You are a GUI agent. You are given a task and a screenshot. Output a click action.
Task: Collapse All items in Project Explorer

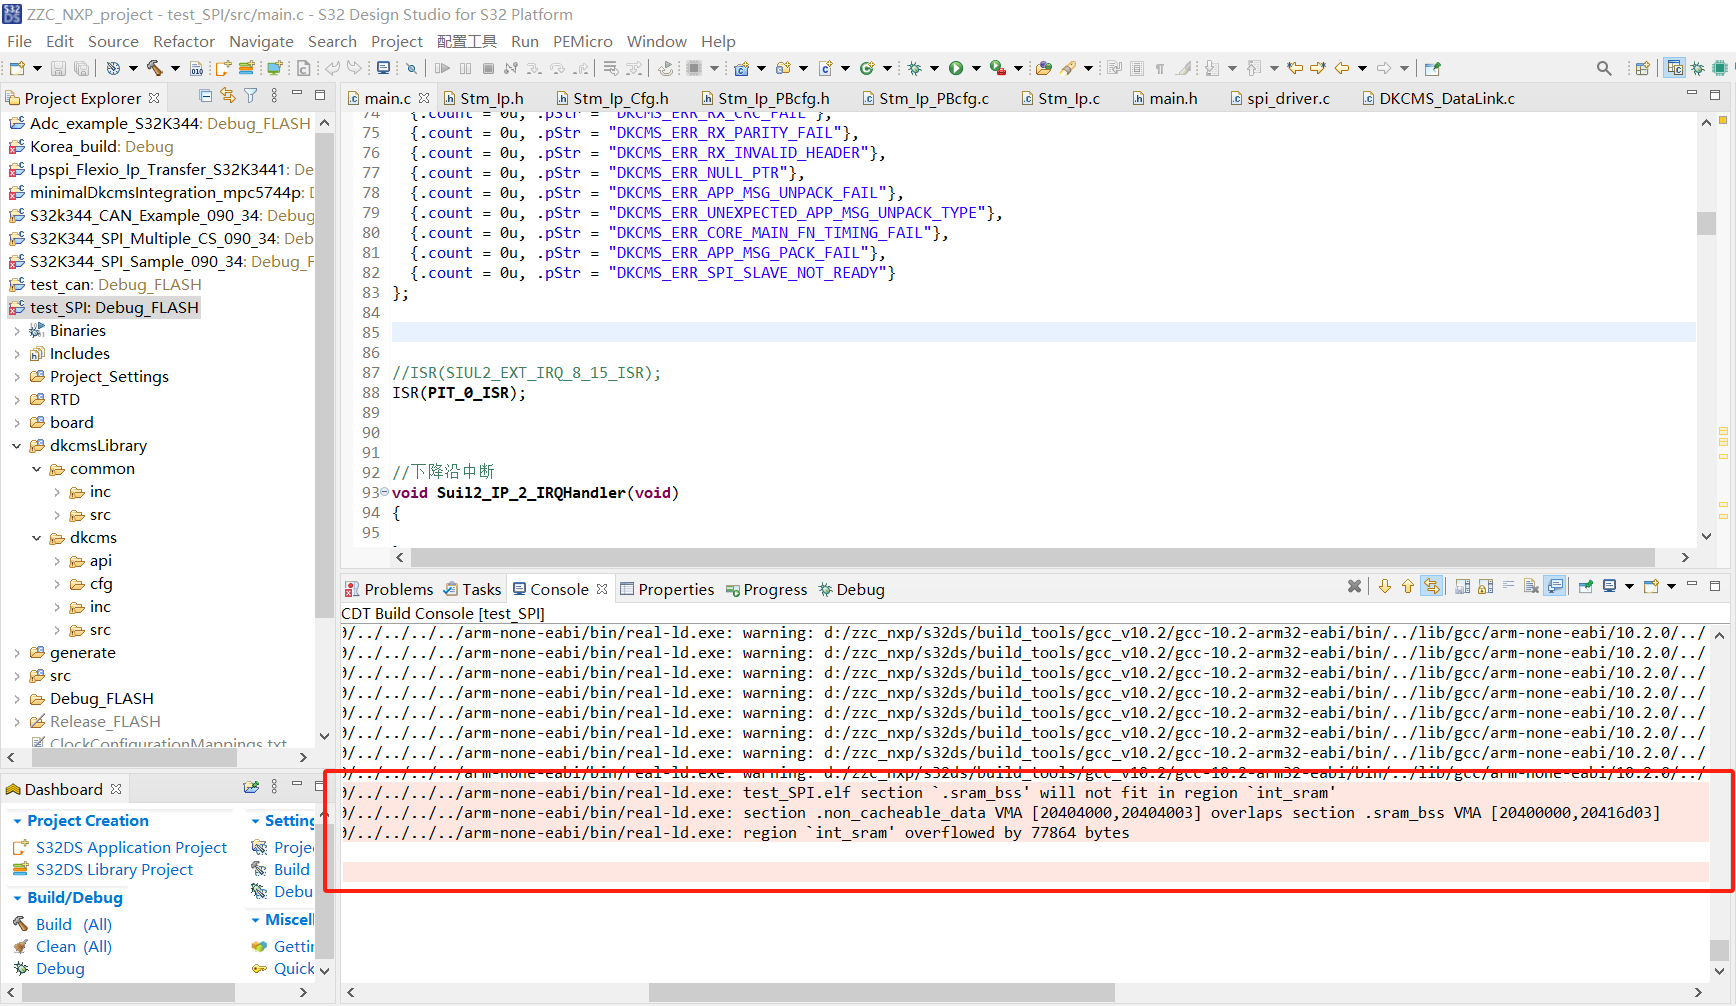(205, 97)
